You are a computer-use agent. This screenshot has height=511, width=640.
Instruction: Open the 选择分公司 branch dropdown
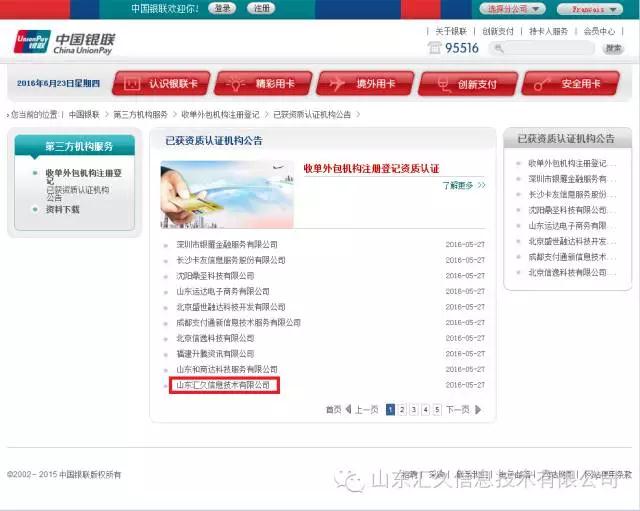point(513,9)
